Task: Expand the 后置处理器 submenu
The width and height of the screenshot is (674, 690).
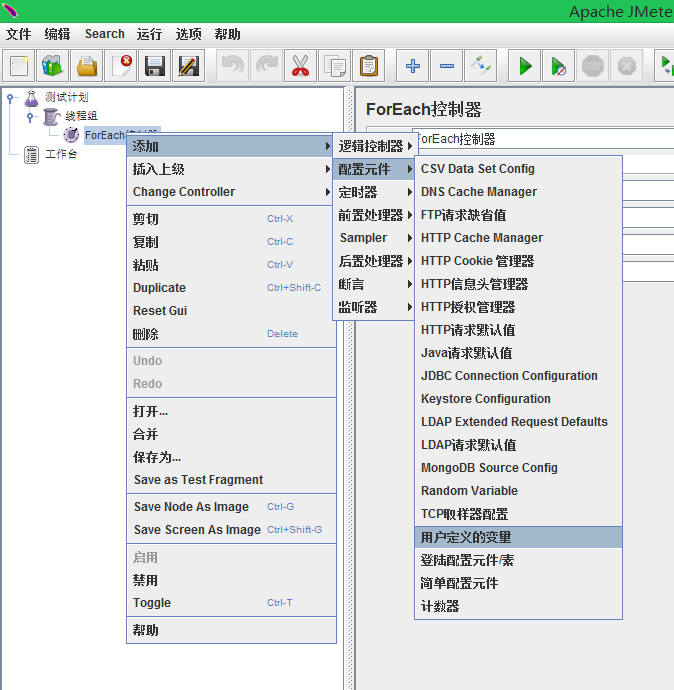Action: (x=374, y=261)
